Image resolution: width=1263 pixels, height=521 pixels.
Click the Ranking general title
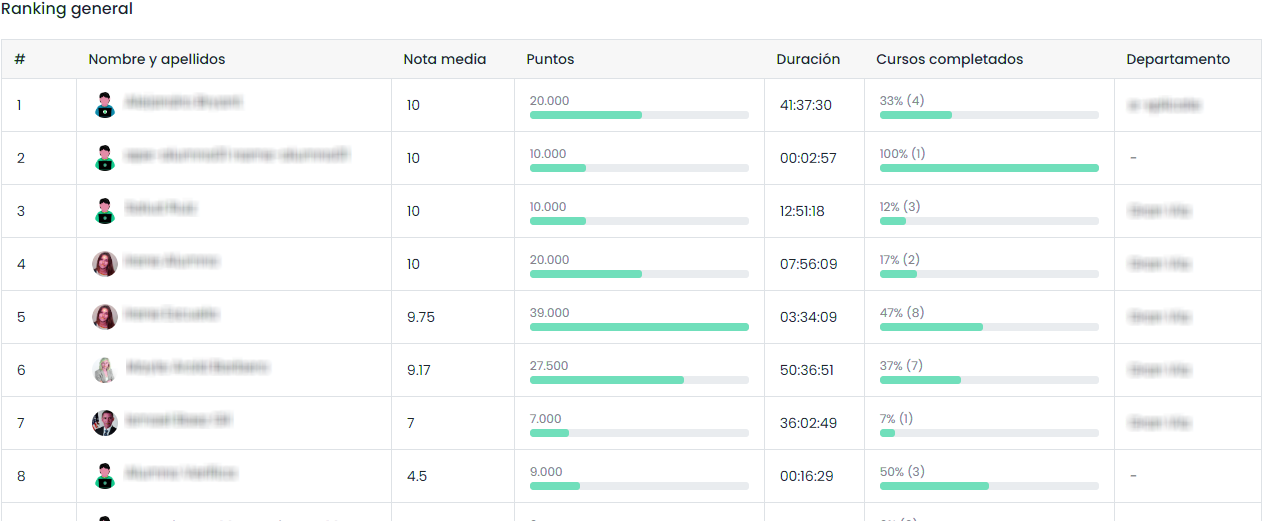[x=67, y=9]
